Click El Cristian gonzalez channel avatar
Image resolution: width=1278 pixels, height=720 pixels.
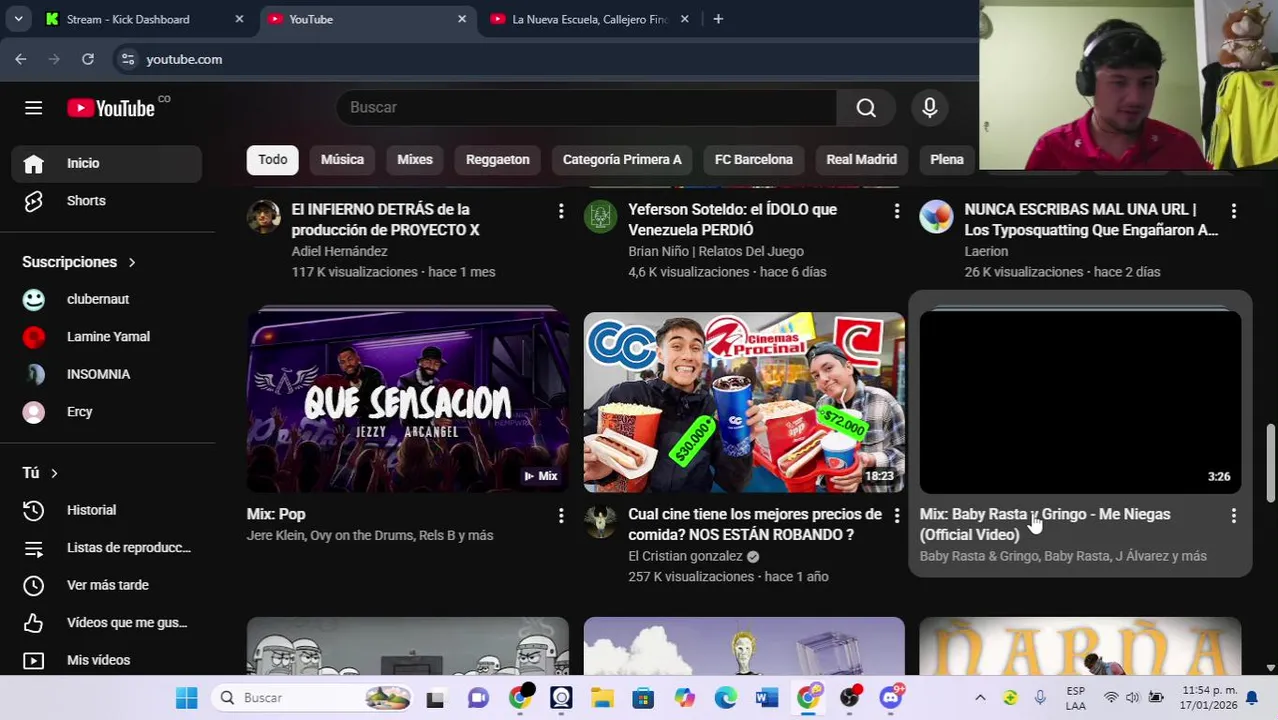pos(600,522)
